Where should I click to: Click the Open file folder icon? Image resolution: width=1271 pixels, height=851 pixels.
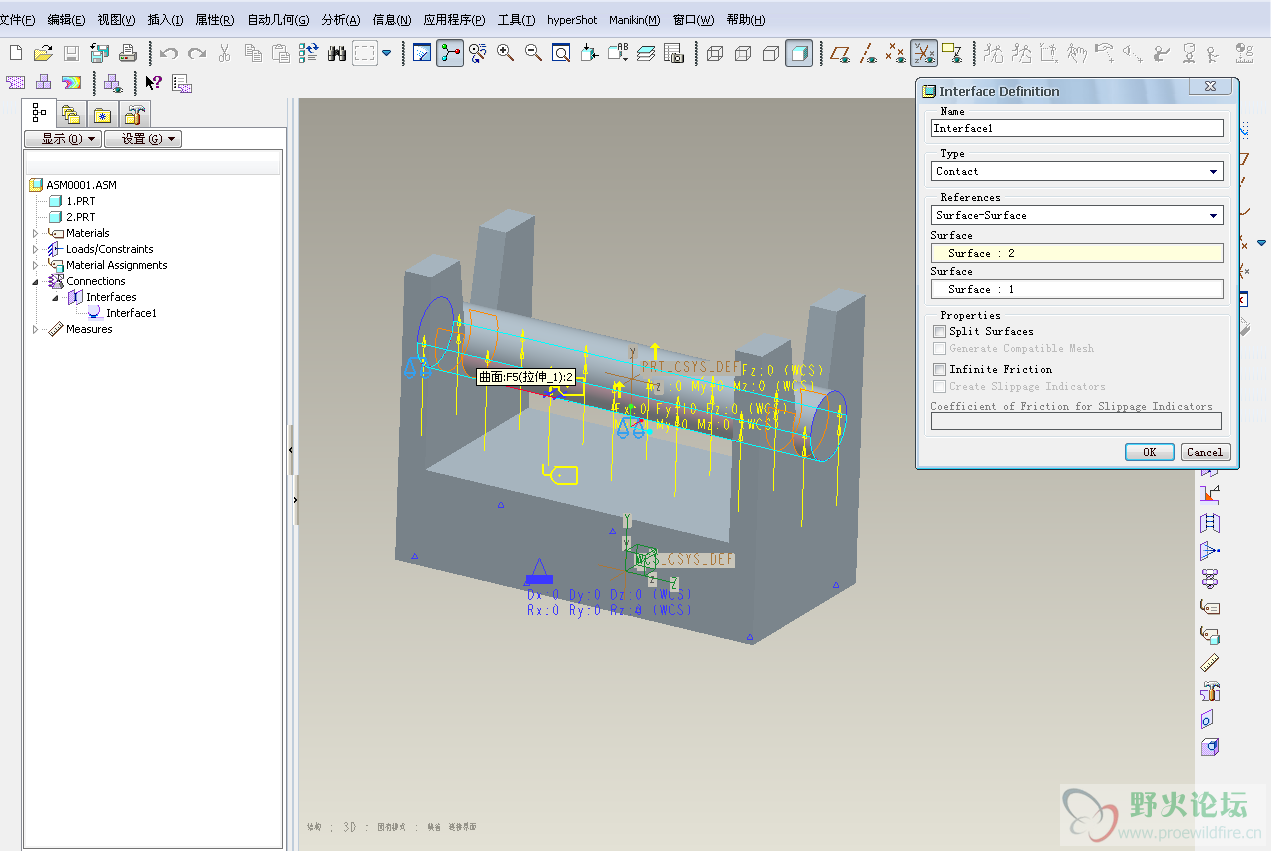click(x=43, y=53)
